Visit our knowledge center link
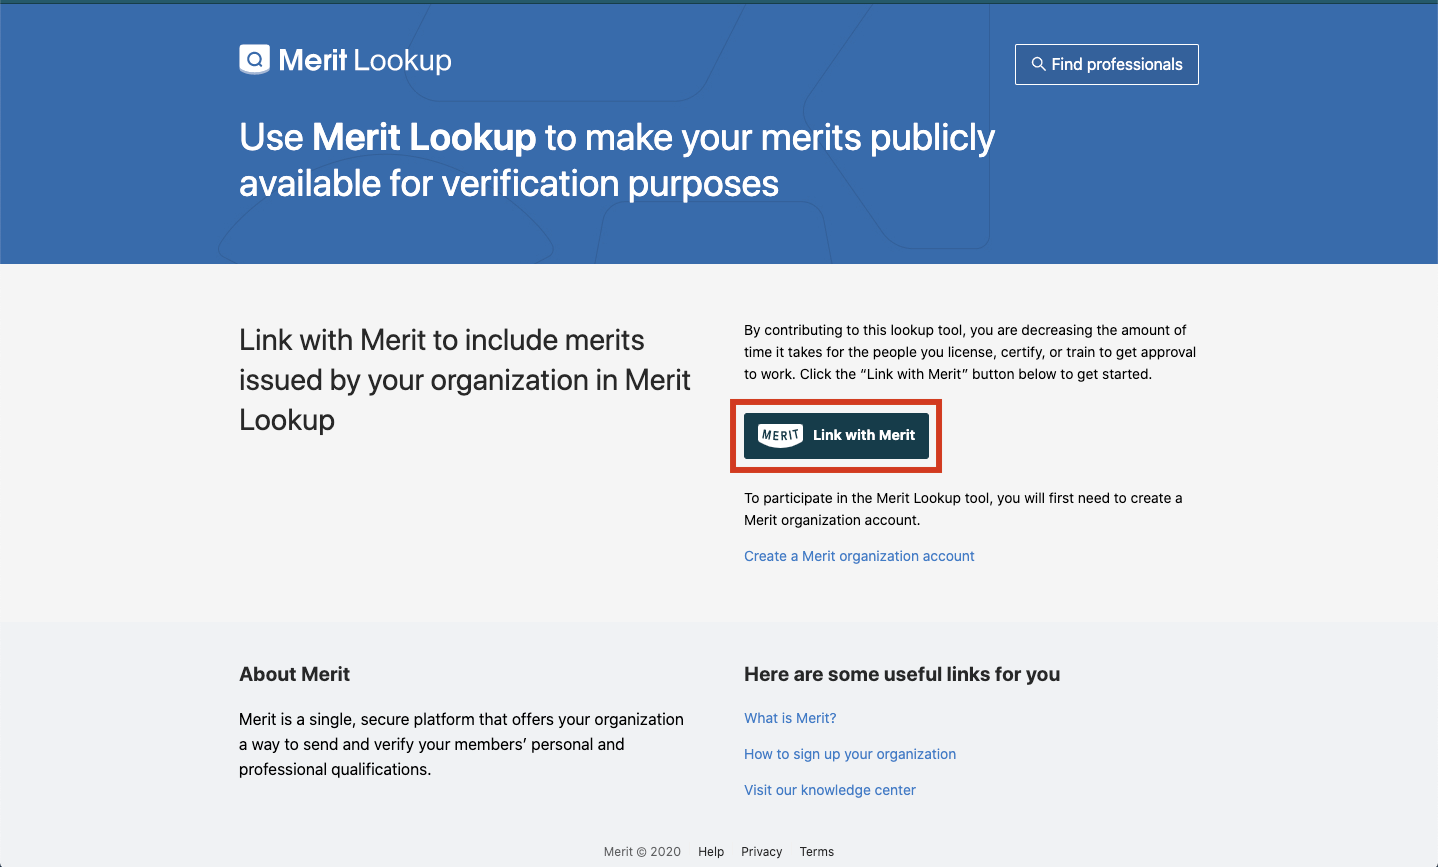 (830, 790)
